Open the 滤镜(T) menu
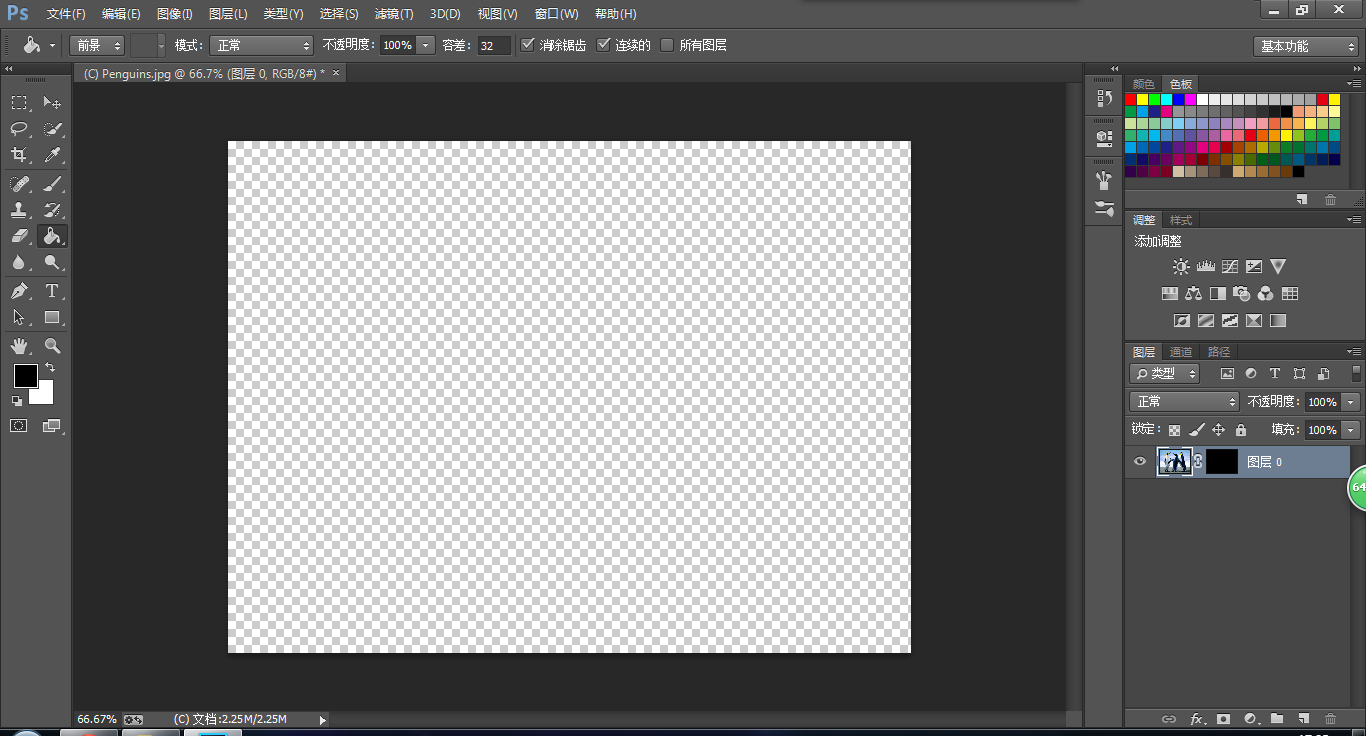 pos(394,14)
